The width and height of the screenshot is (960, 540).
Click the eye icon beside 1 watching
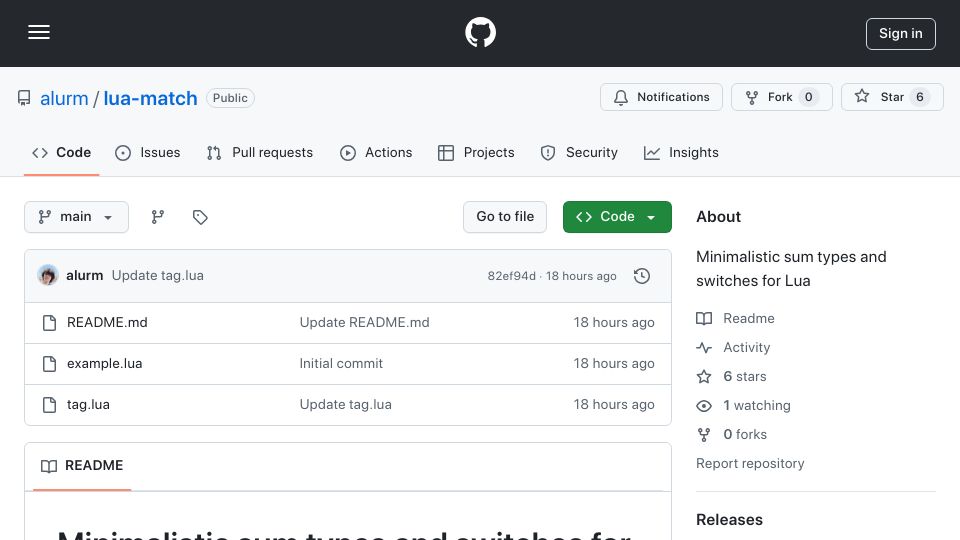704,406
